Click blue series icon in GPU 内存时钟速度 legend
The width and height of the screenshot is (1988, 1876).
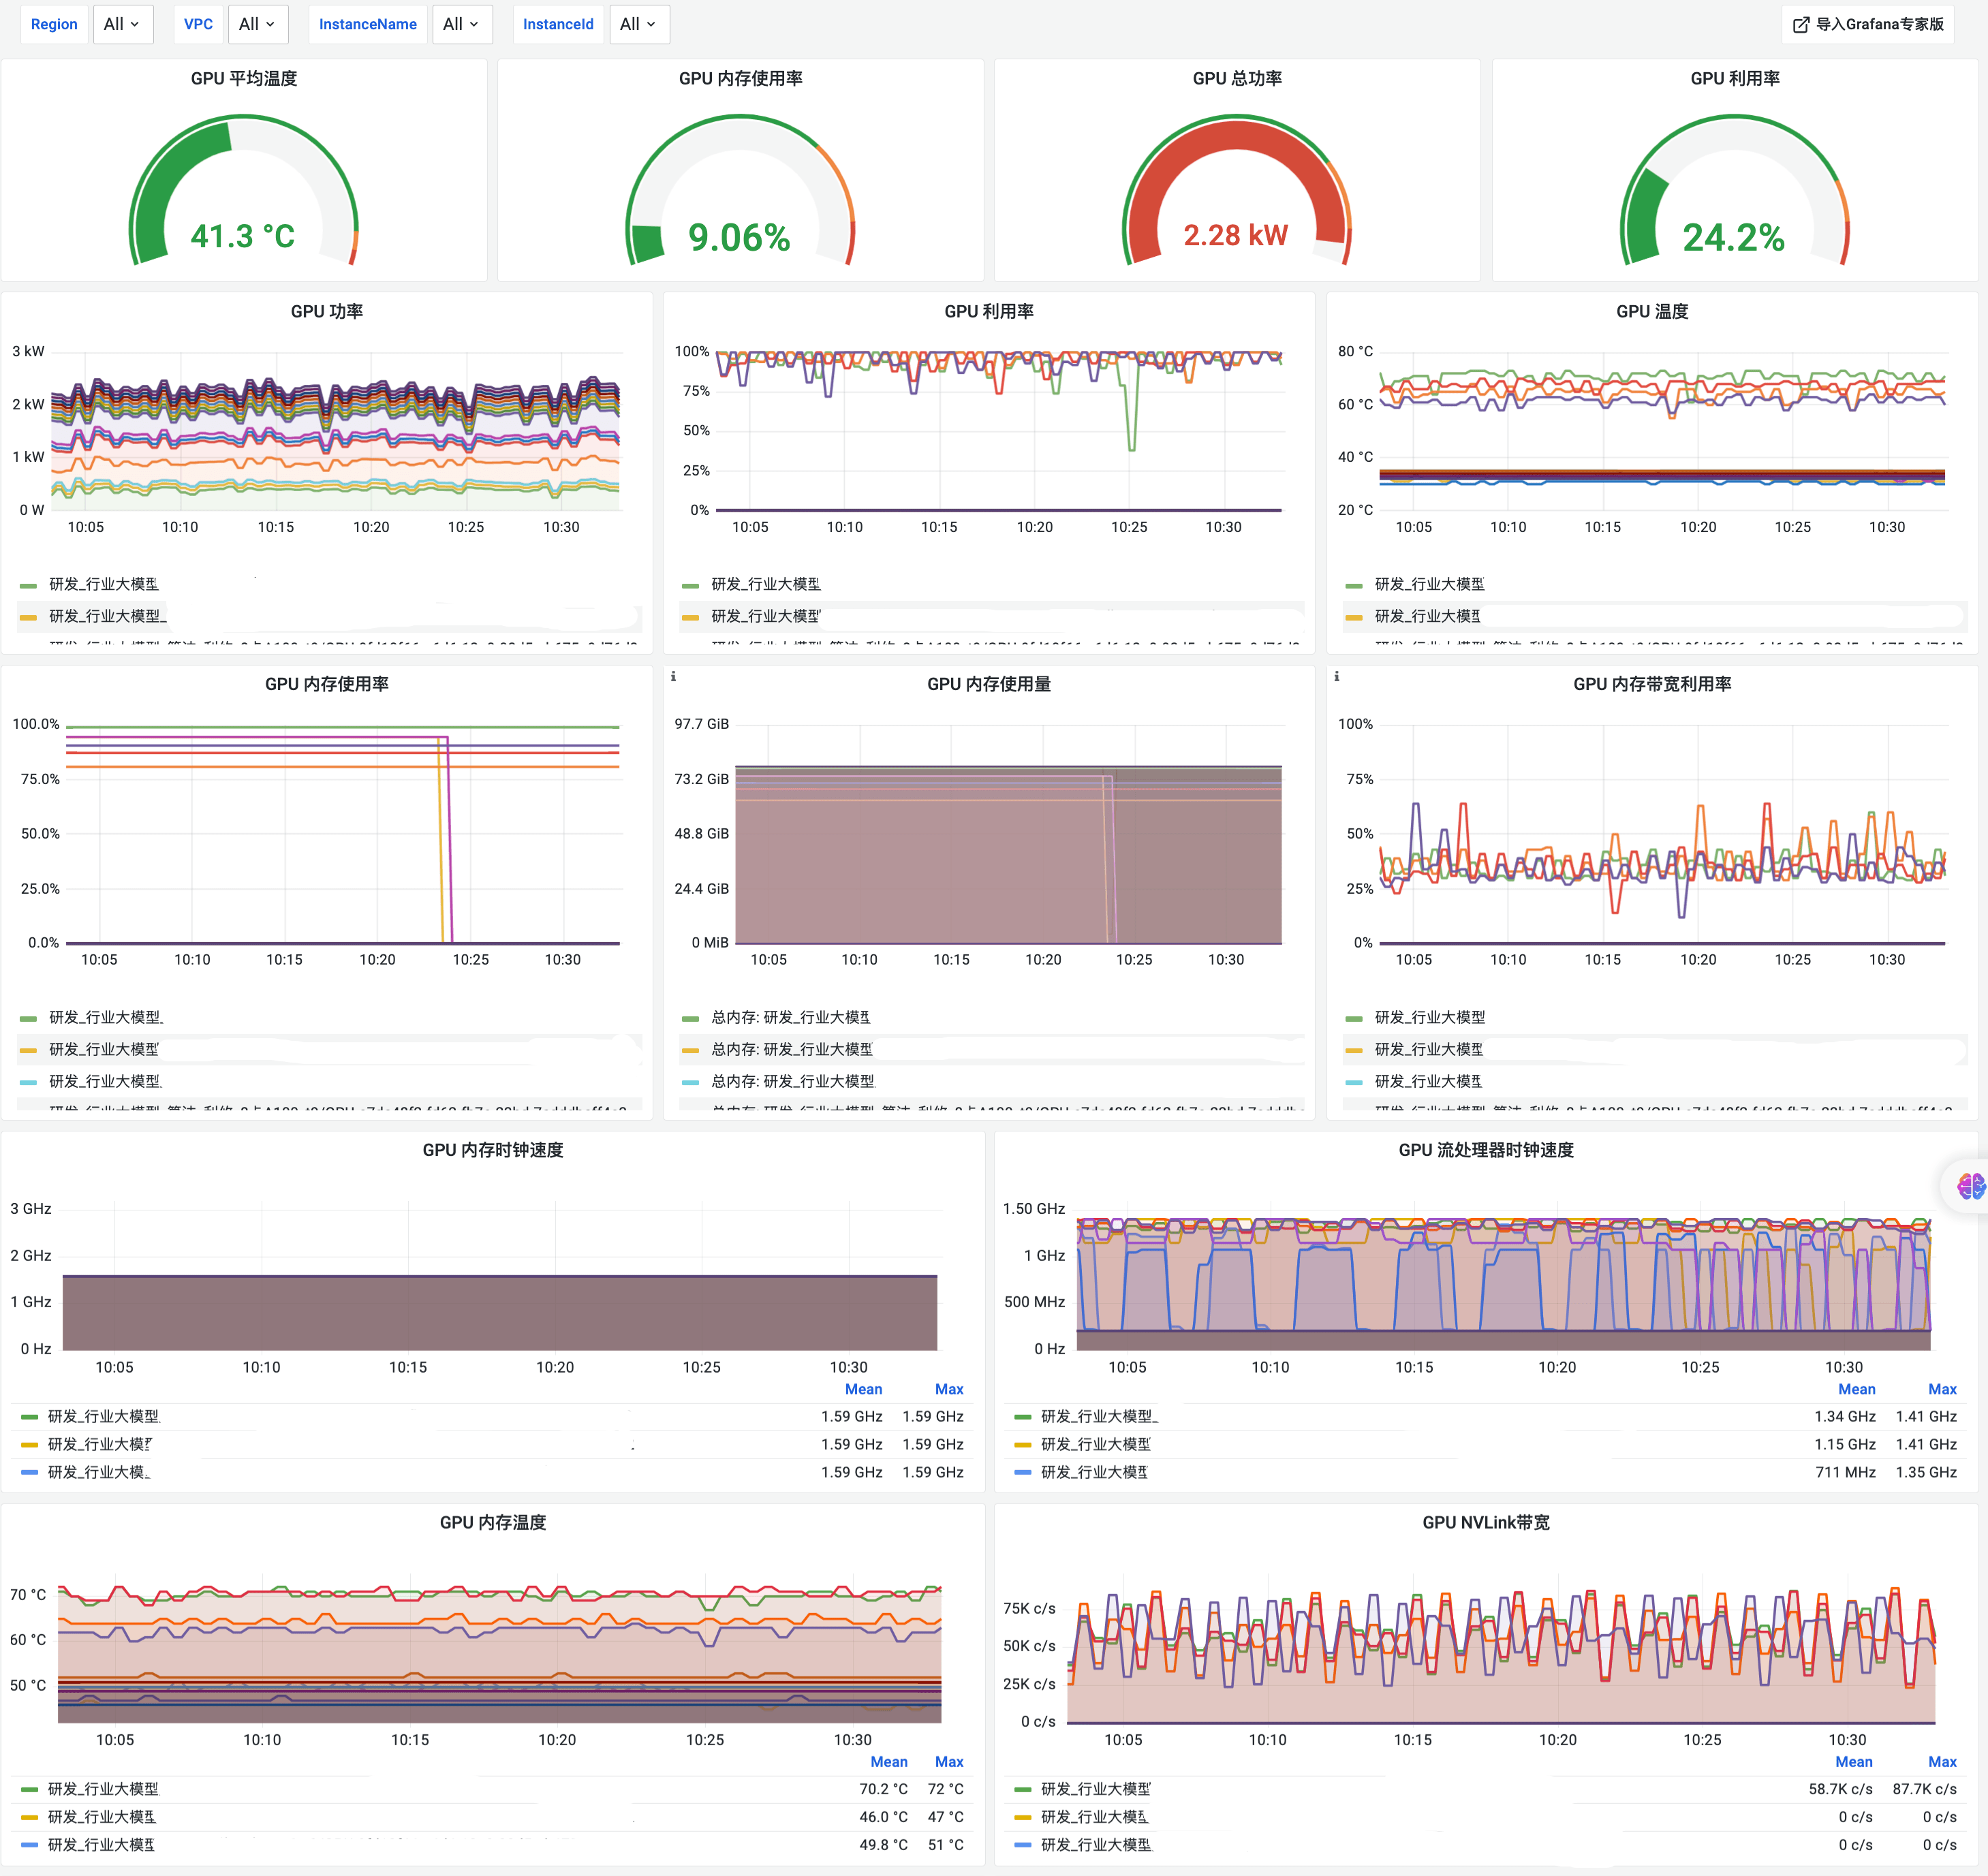coord(29,1472)
